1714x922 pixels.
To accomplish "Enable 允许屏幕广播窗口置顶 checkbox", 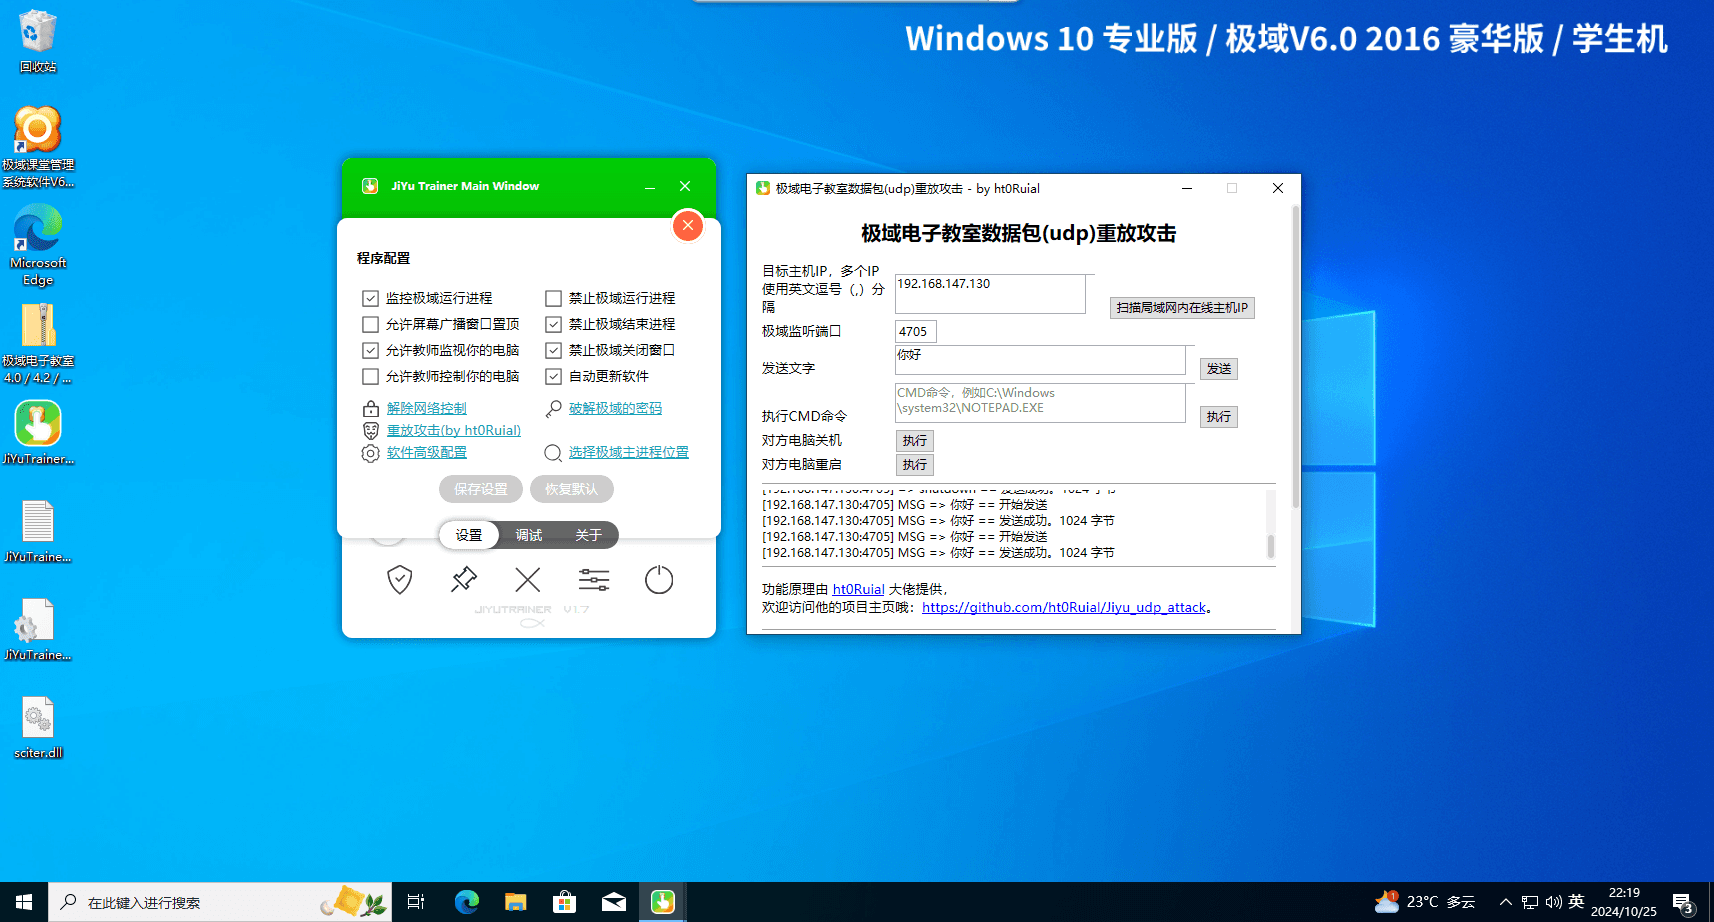I will (370, 324).
